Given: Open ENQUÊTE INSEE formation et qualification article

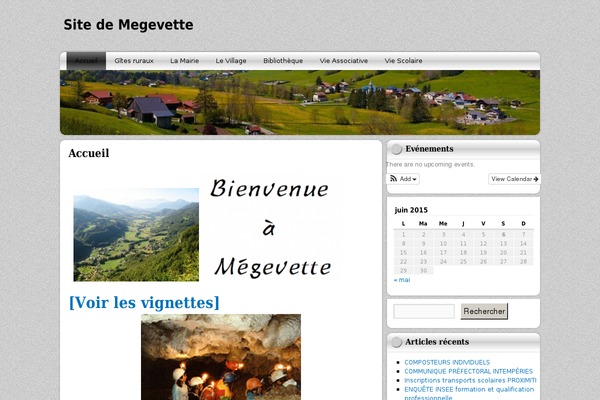Looking at the screenshot, I should (x=469, y=393).
